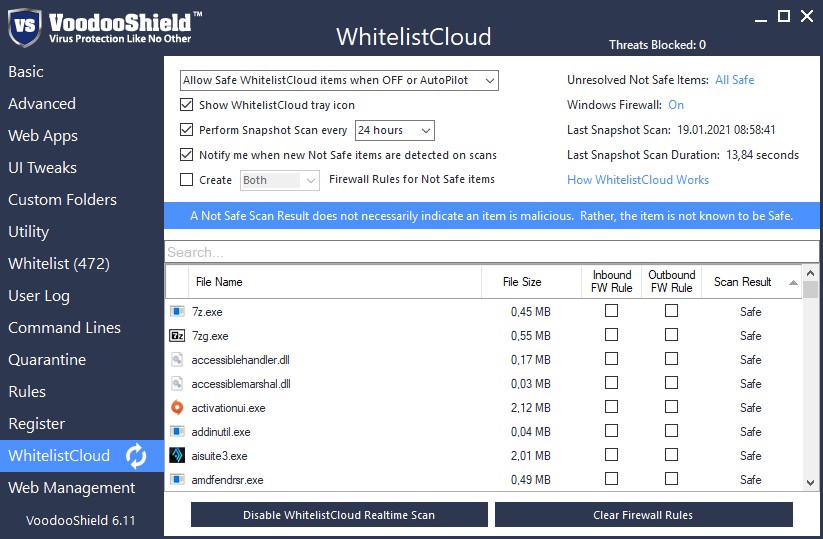Screen dimensions: 823x539
Task: Click Disable WhitelistCloud Realtime Scan button
Action: click(x=339, y=515)
